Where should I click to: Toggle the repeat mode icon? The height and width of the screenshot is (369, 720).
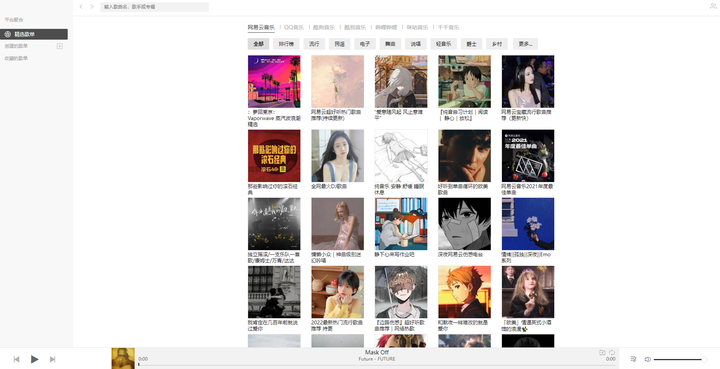(x=612, y=352)
